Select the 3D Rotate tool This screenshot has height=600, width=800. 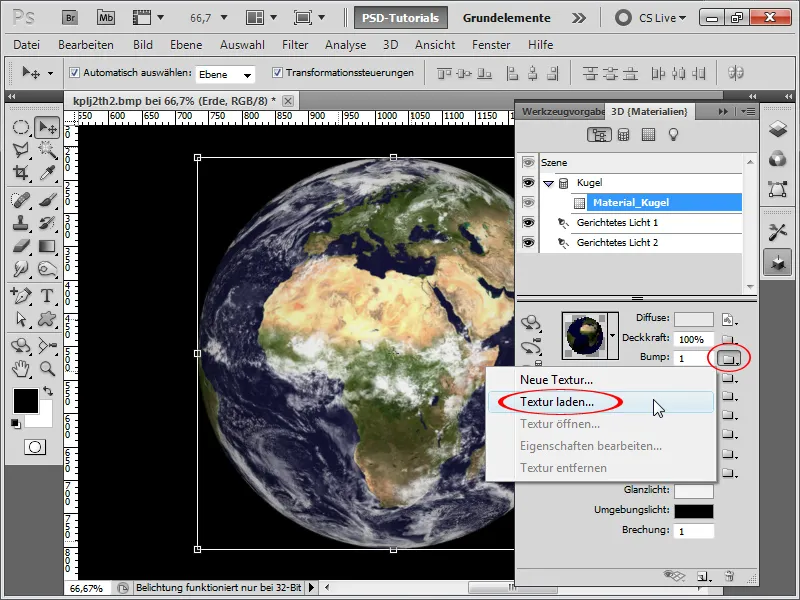[20, 346]
